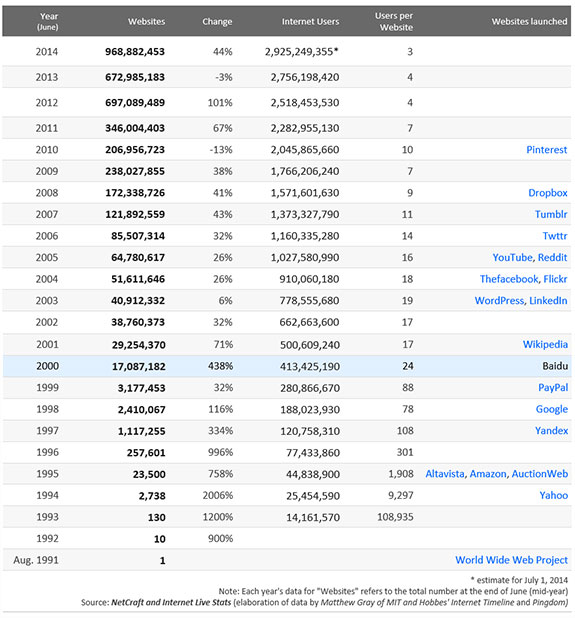Open the Yahoo link

tap(554, 495)
